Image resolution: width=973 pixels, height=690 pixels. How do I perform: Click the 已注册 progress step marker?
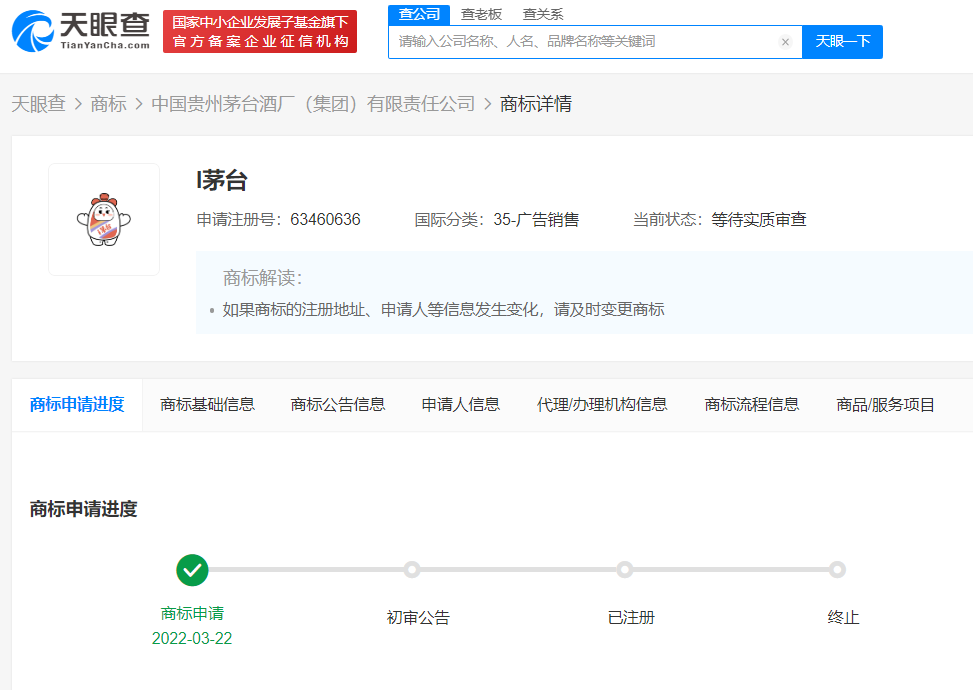pyautogui.click(x=625, y=570)
